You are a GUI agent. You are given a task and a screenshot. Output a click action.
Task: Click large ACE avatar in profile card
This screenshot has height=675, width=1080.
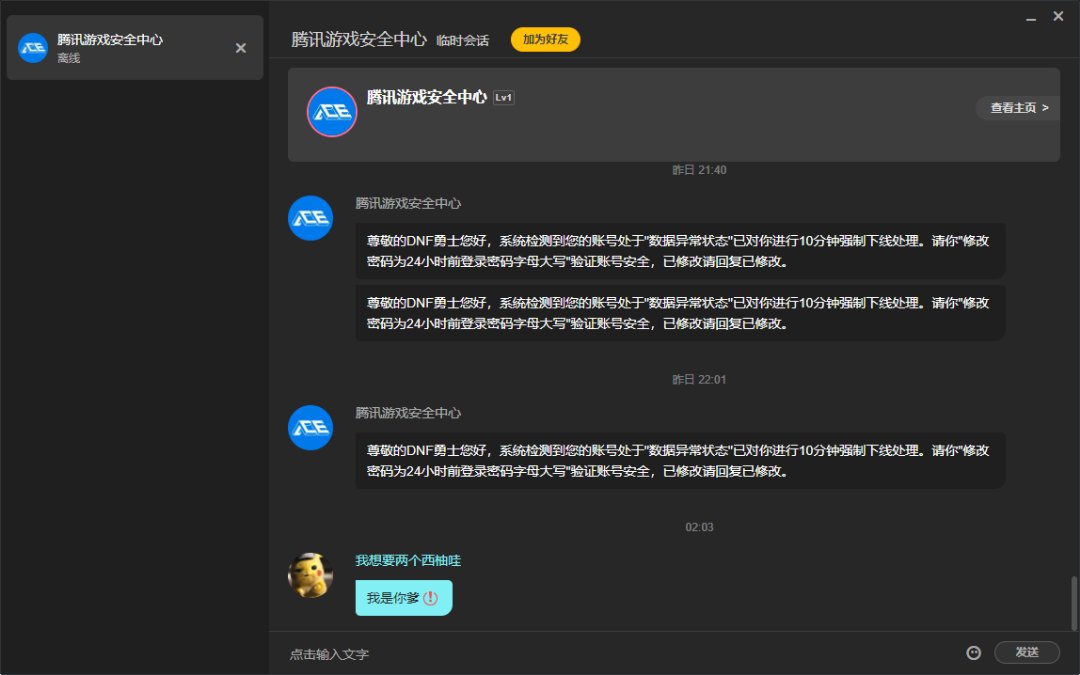pyautogui.click(x=332, y=112)
